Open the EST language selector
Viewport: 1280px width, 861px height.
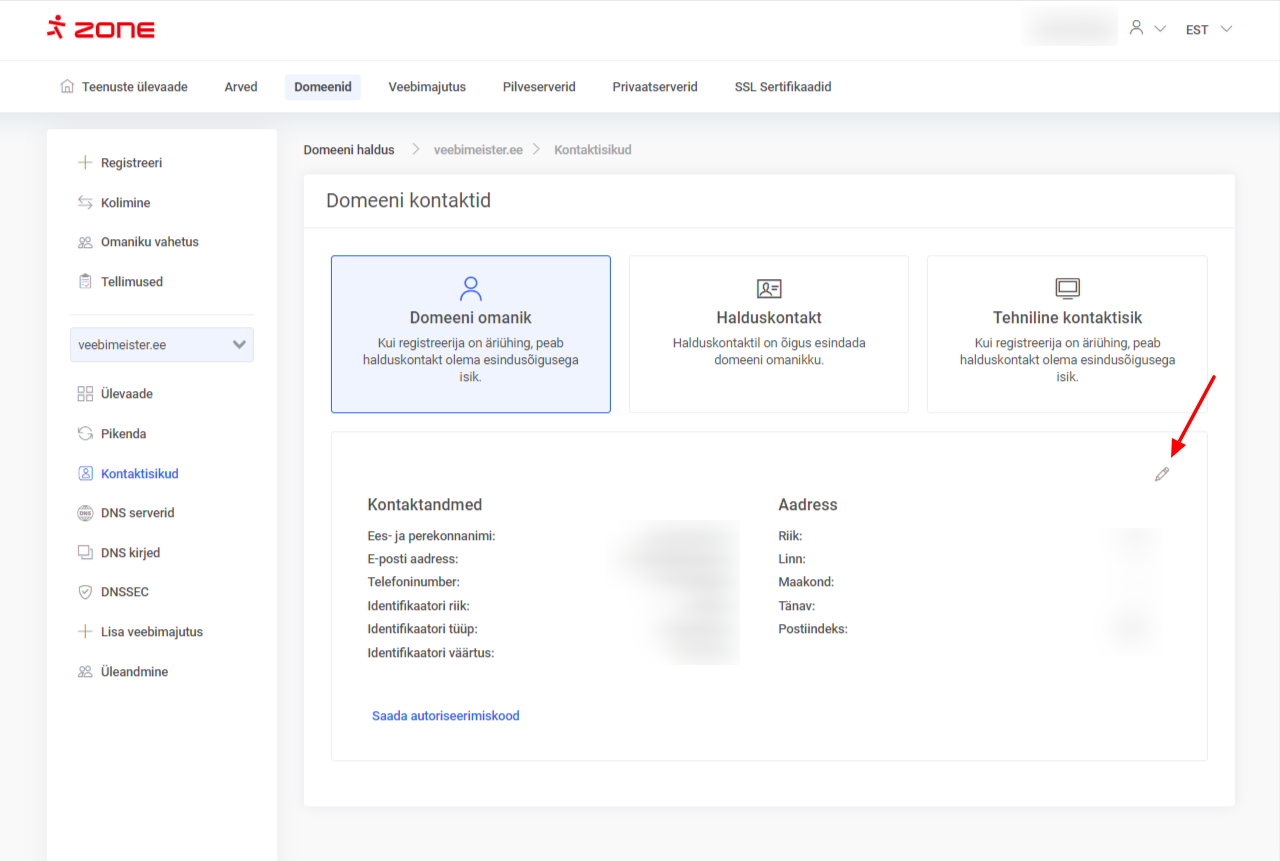tap(1208, 30)
